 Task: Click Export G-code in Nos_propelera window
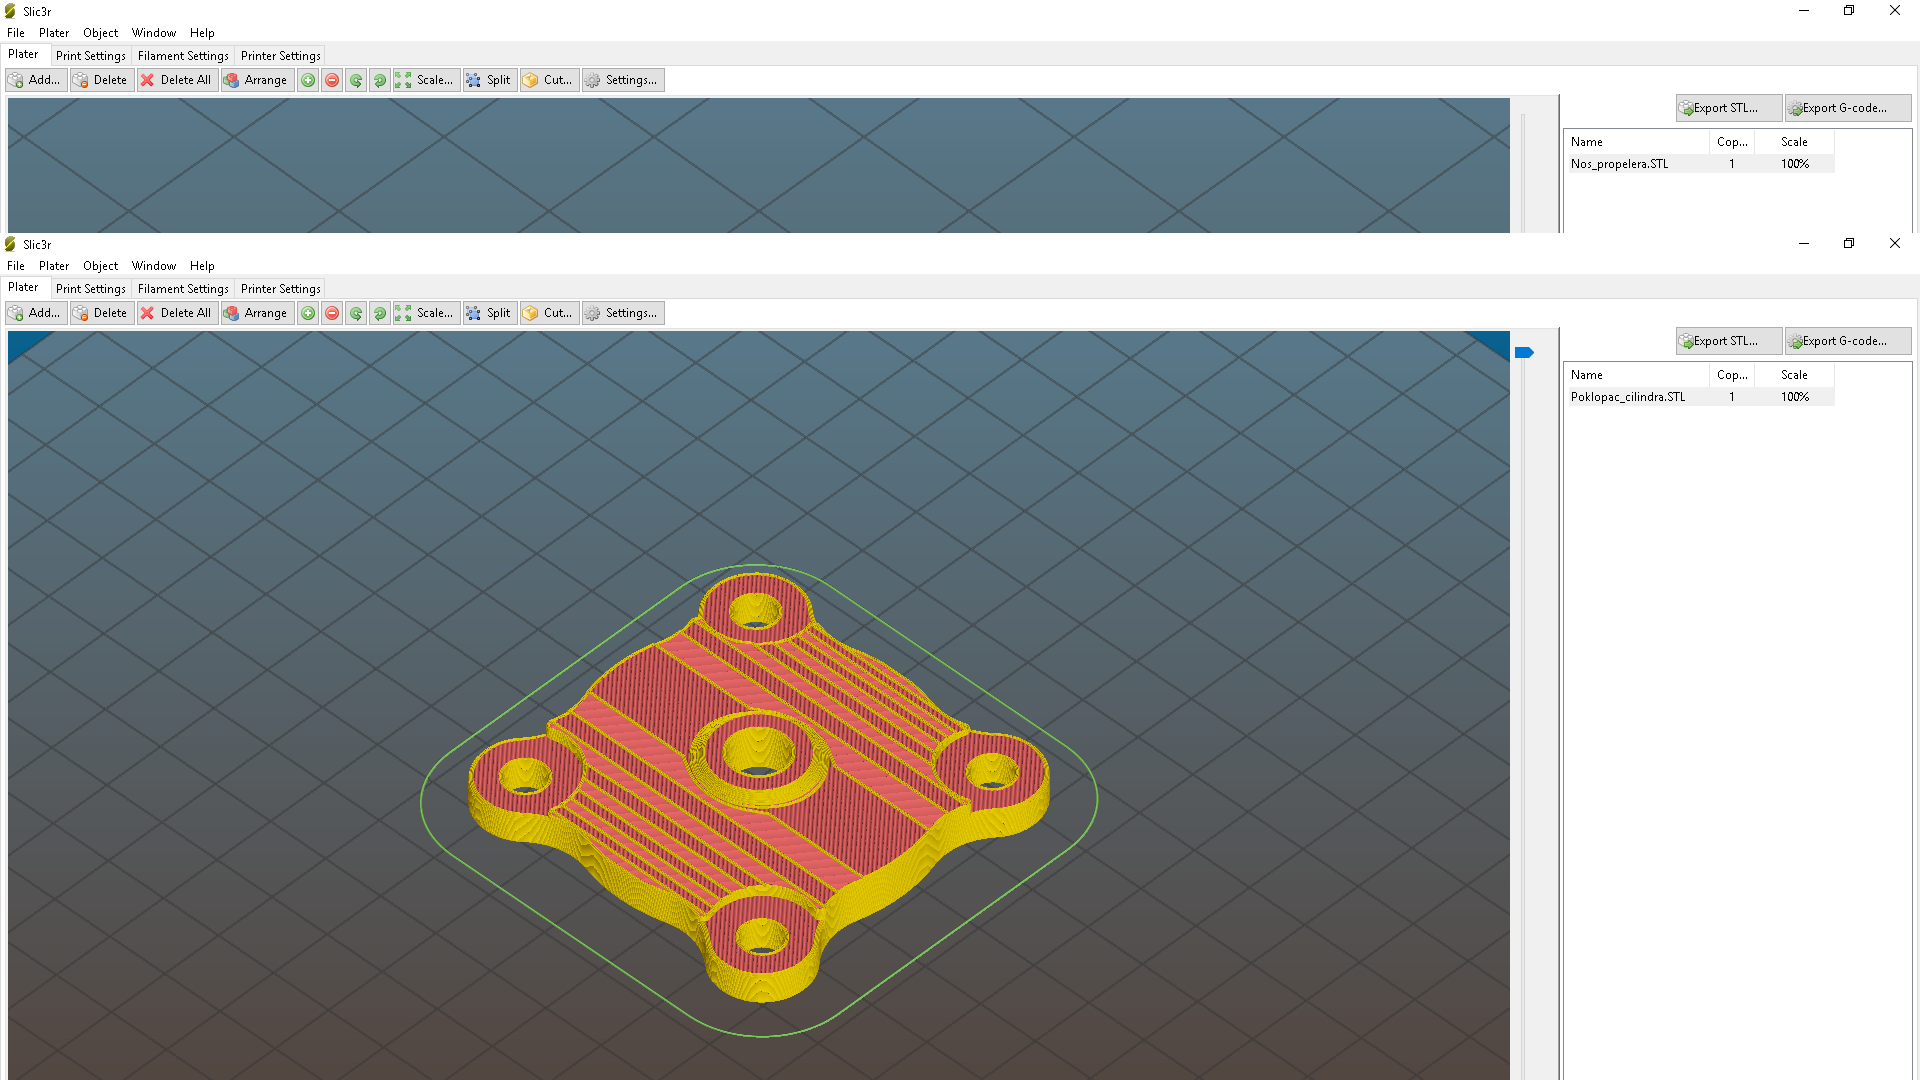1848,108
